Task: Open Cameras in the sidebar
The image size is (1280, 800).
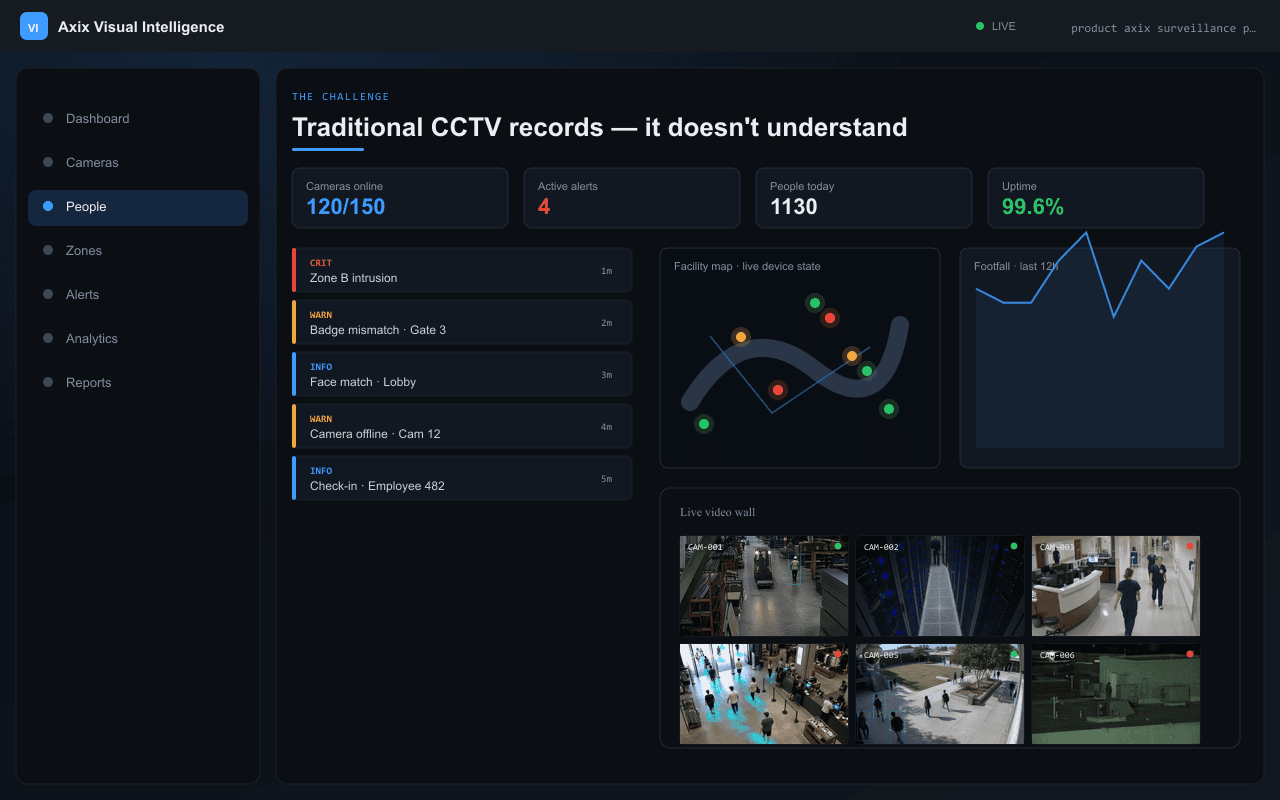Action: (138, 162)
